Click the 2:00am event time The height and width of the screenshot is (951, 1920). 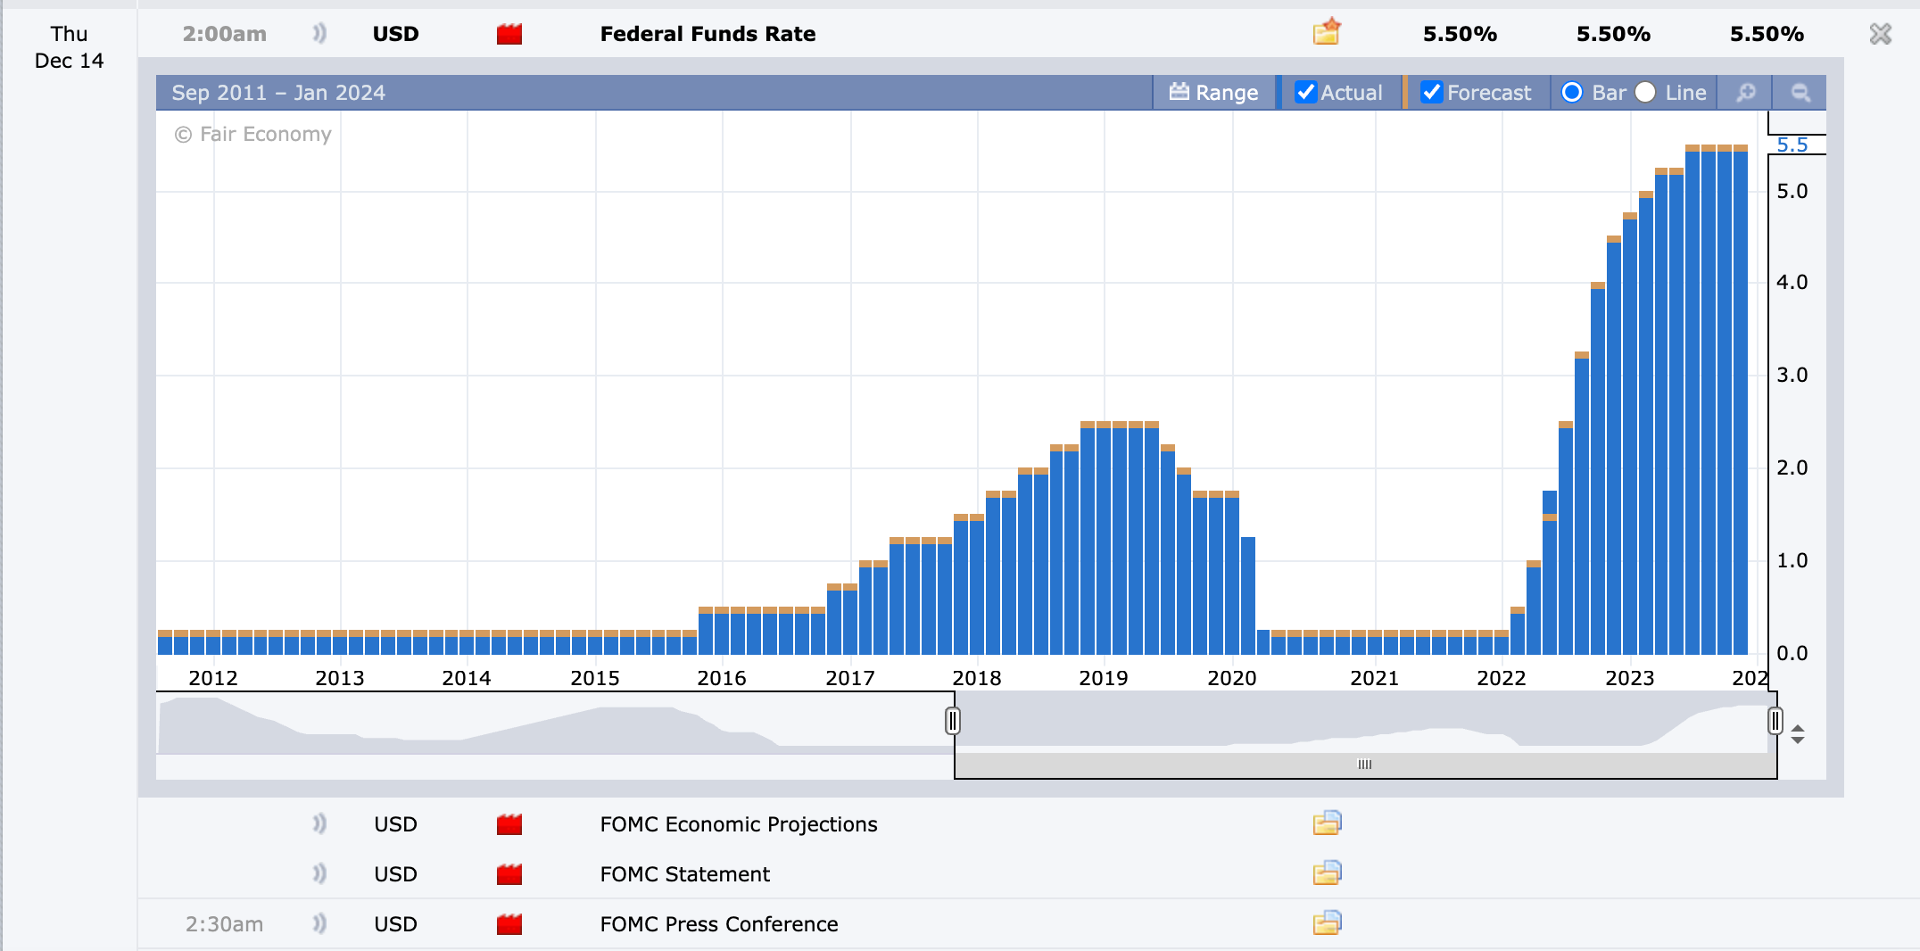[225, 34]
